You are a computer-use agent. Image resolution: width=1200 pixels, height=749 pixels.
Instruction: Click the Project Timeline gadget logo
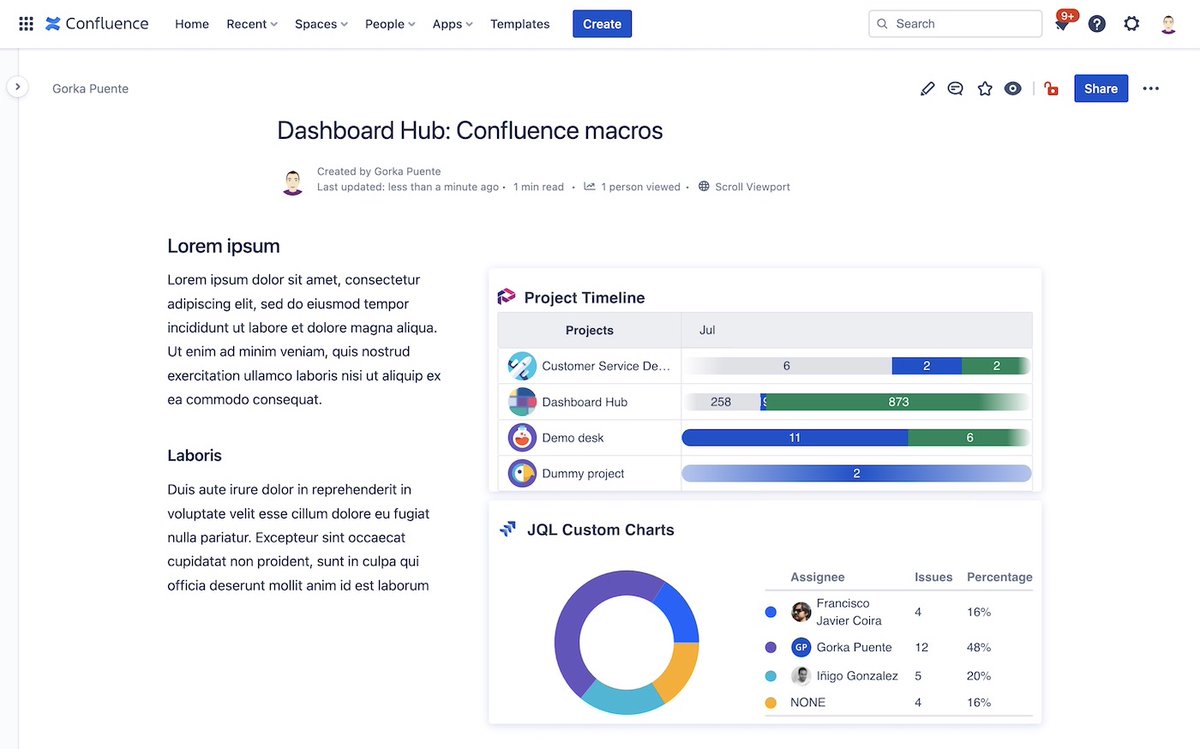click(x=506, y=297)
